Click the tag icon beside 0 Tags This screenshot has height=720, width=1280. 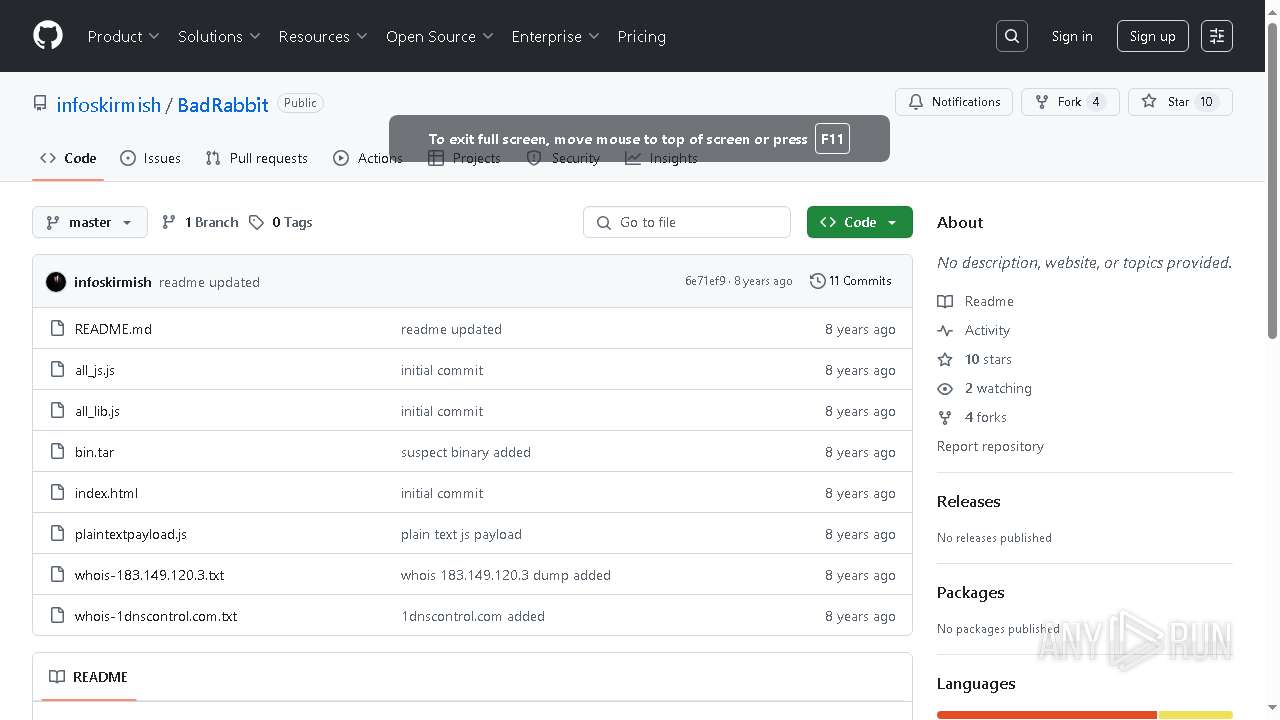pyautogui.click(x=257, y=222)
